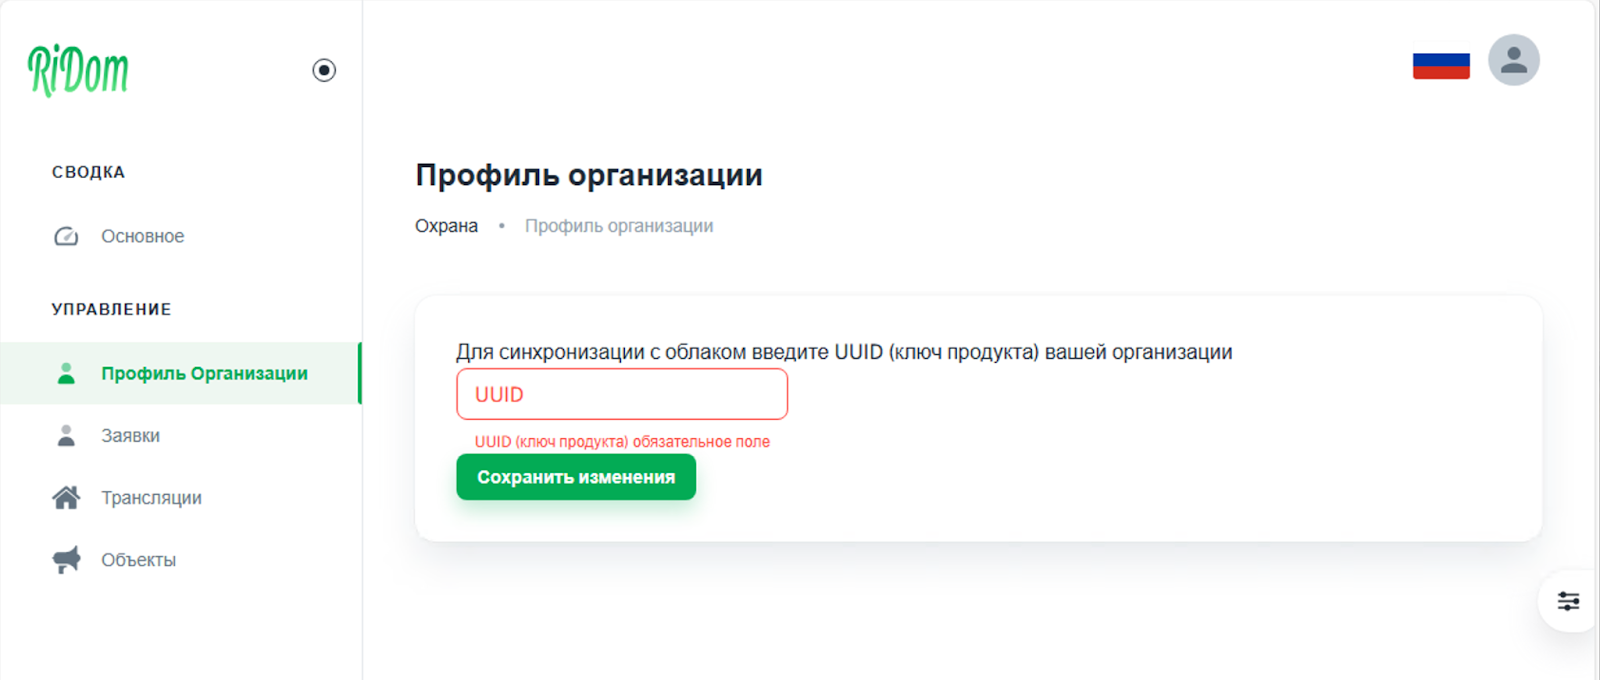Image resolution: width=1600 pixels, height=680 pixels.
Task: Toggle the sidebar collapse circle control
Action: pos(324,71)
